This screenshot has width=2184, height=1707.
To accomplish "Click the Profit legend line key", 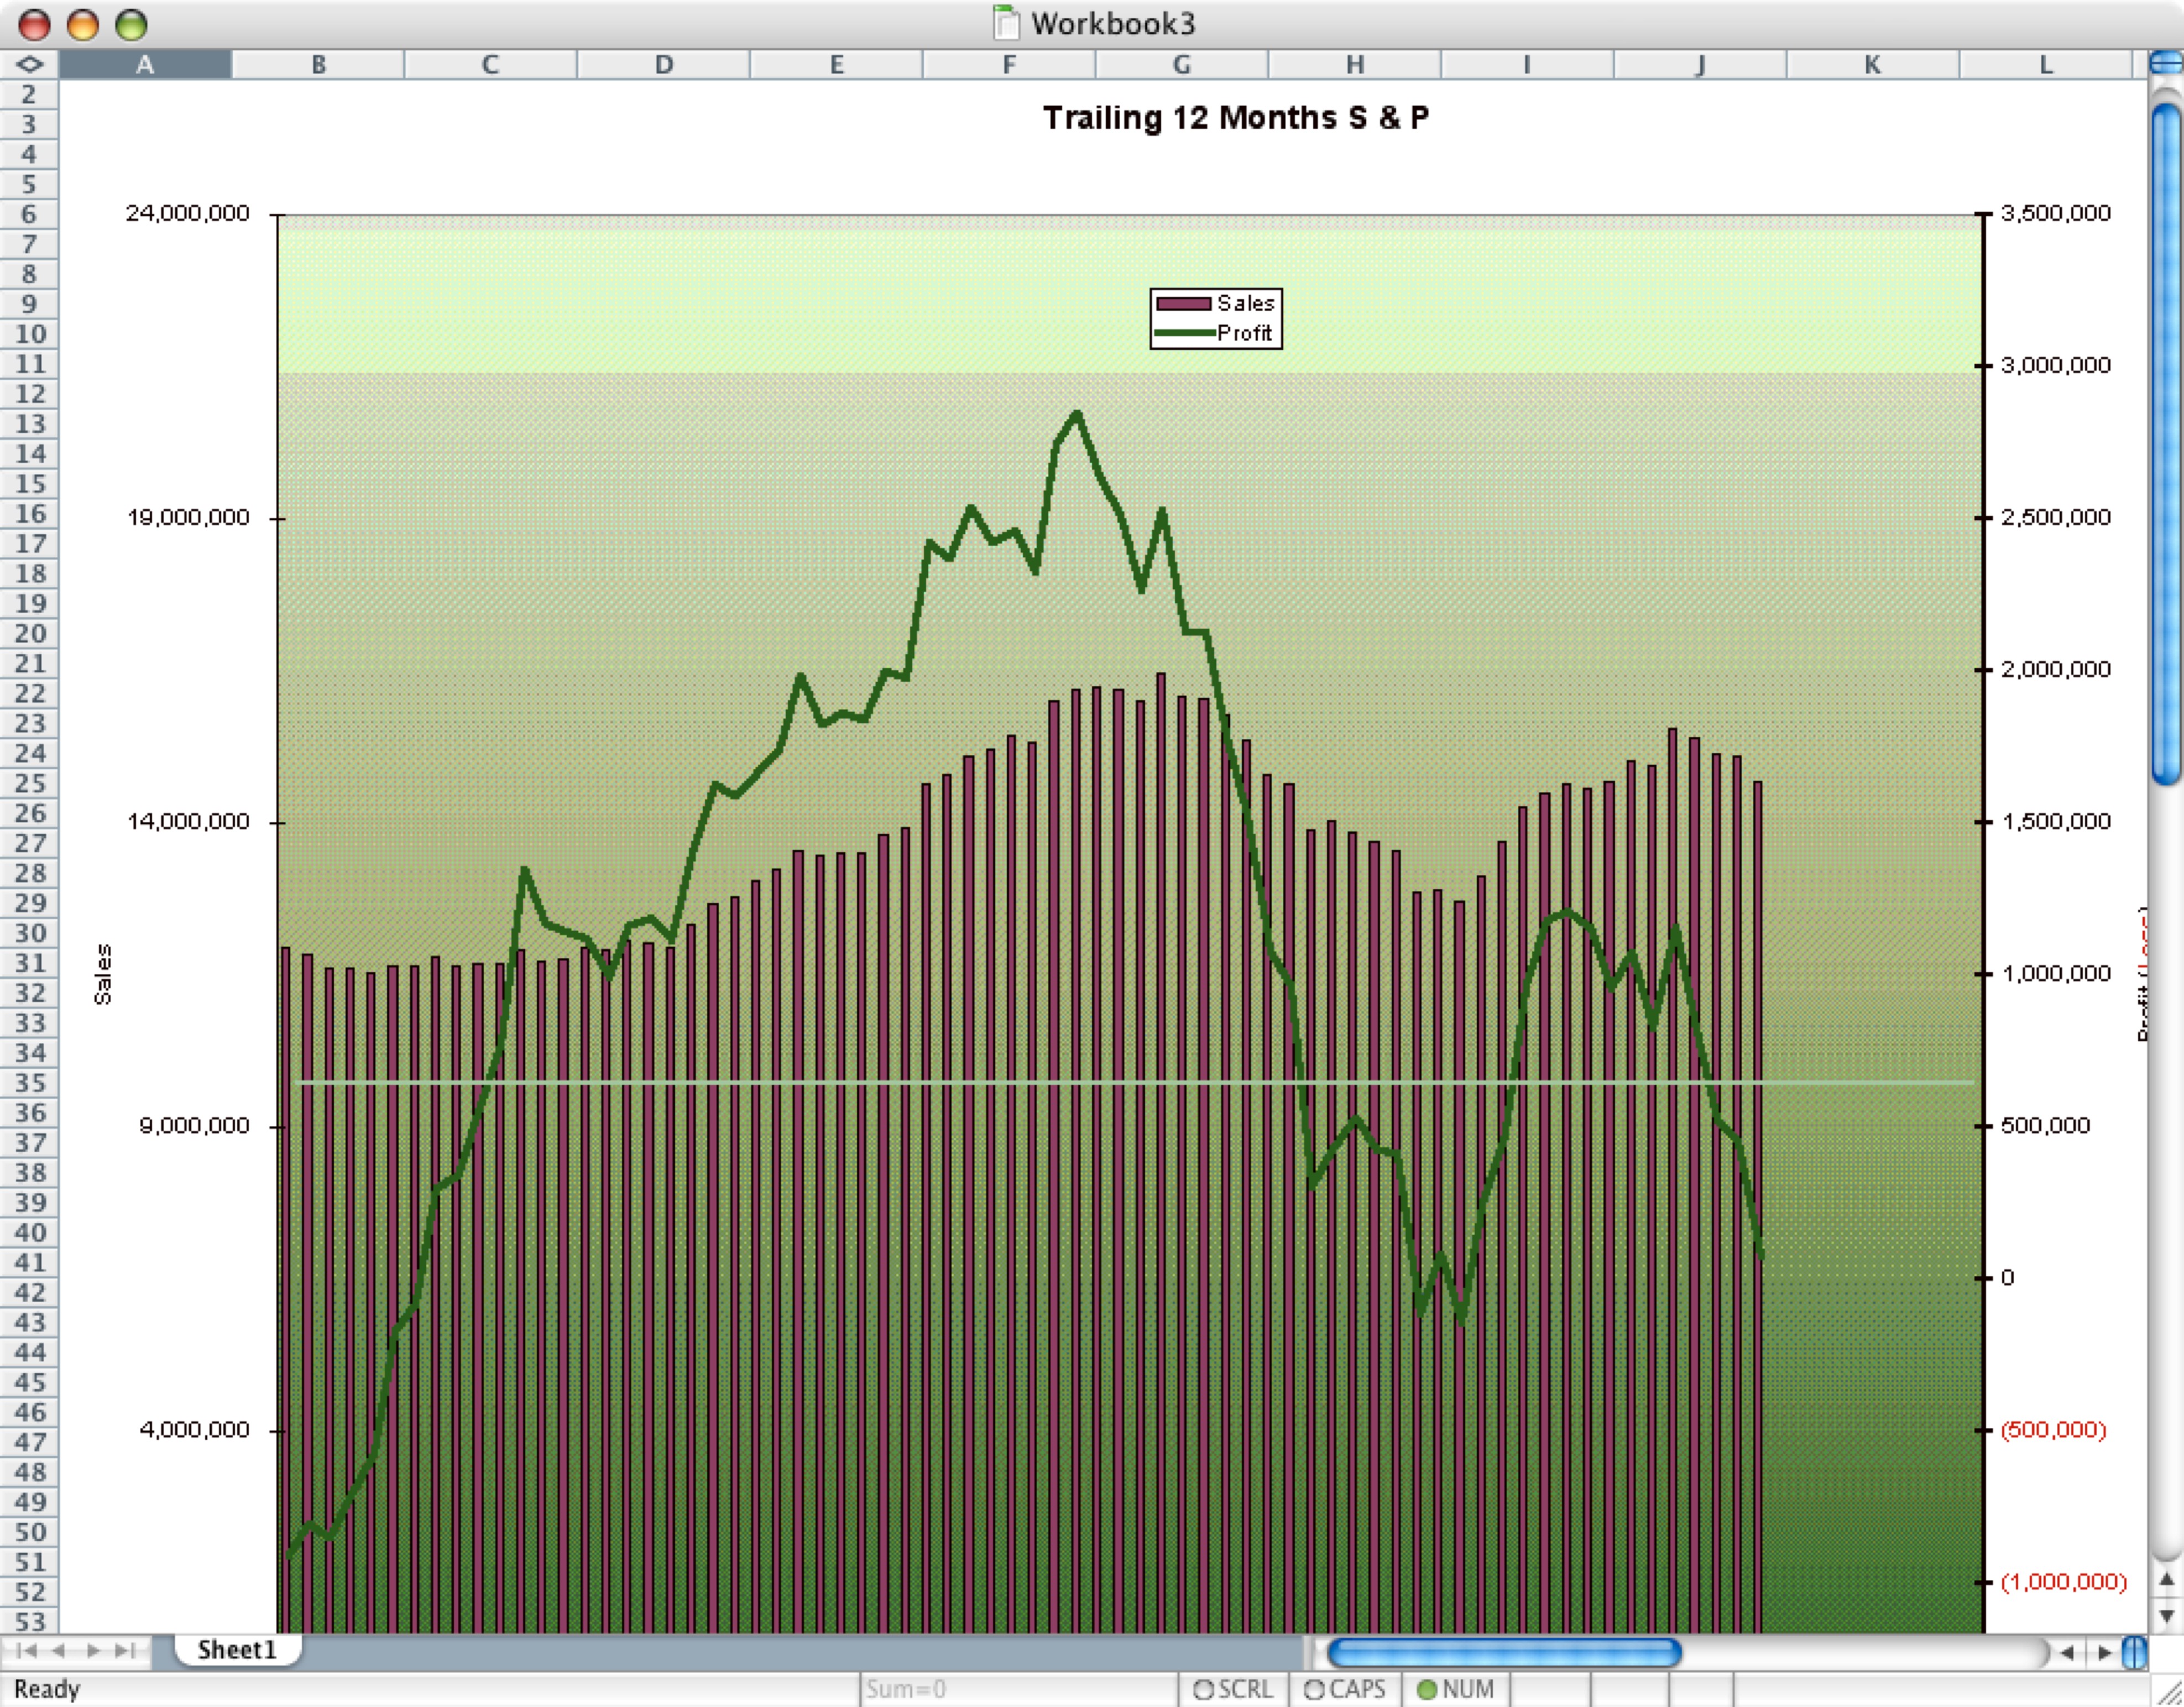I will (1185, 332).
